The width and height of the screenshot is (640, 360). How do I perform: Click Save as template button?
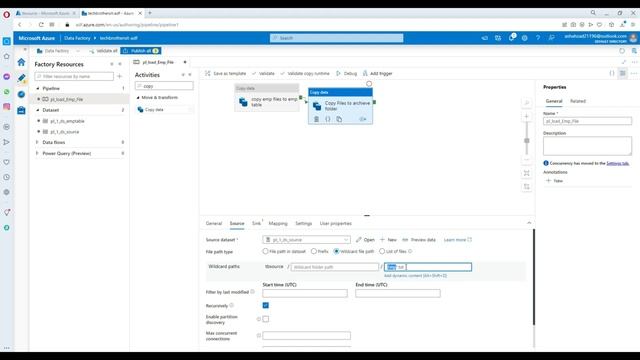pos(226,73)
